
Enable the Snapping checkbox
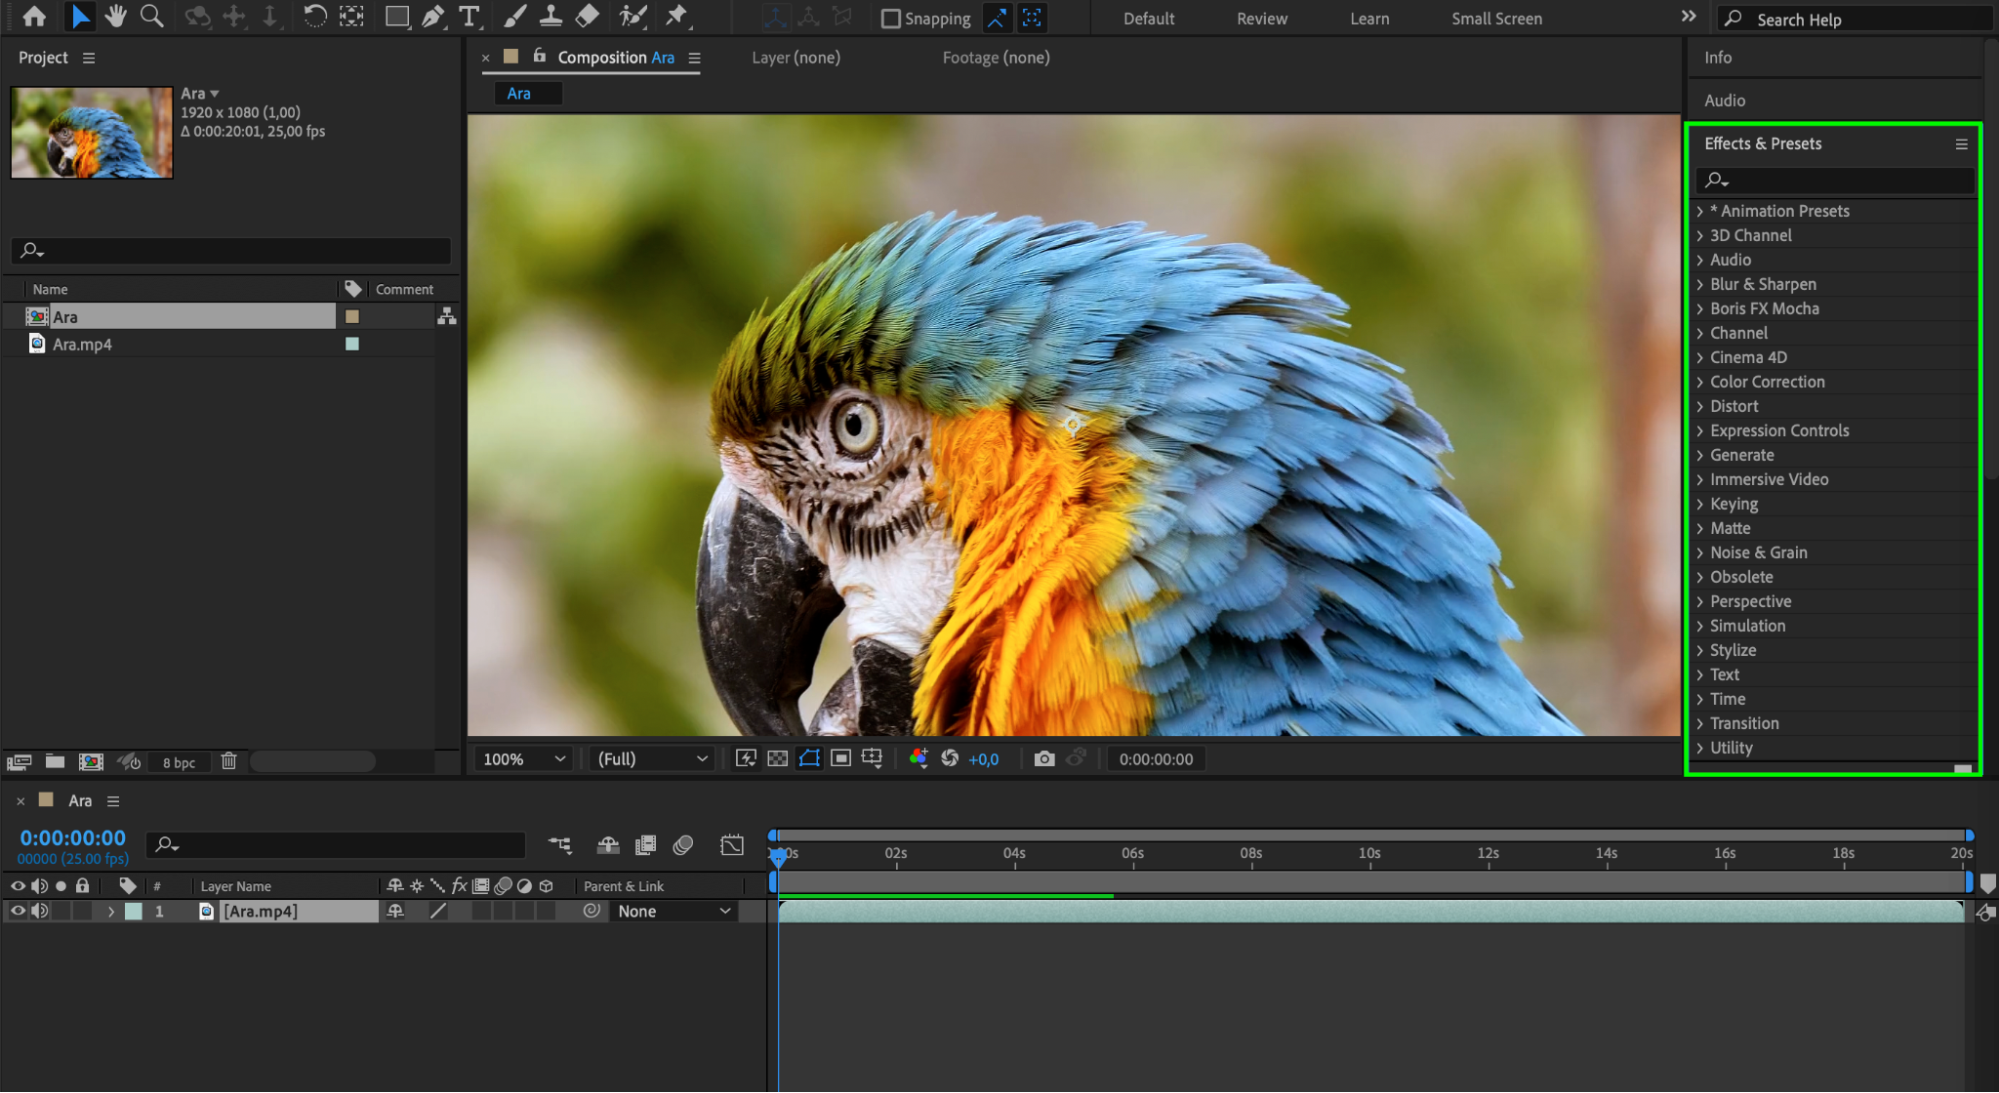(x=890, y=18)
